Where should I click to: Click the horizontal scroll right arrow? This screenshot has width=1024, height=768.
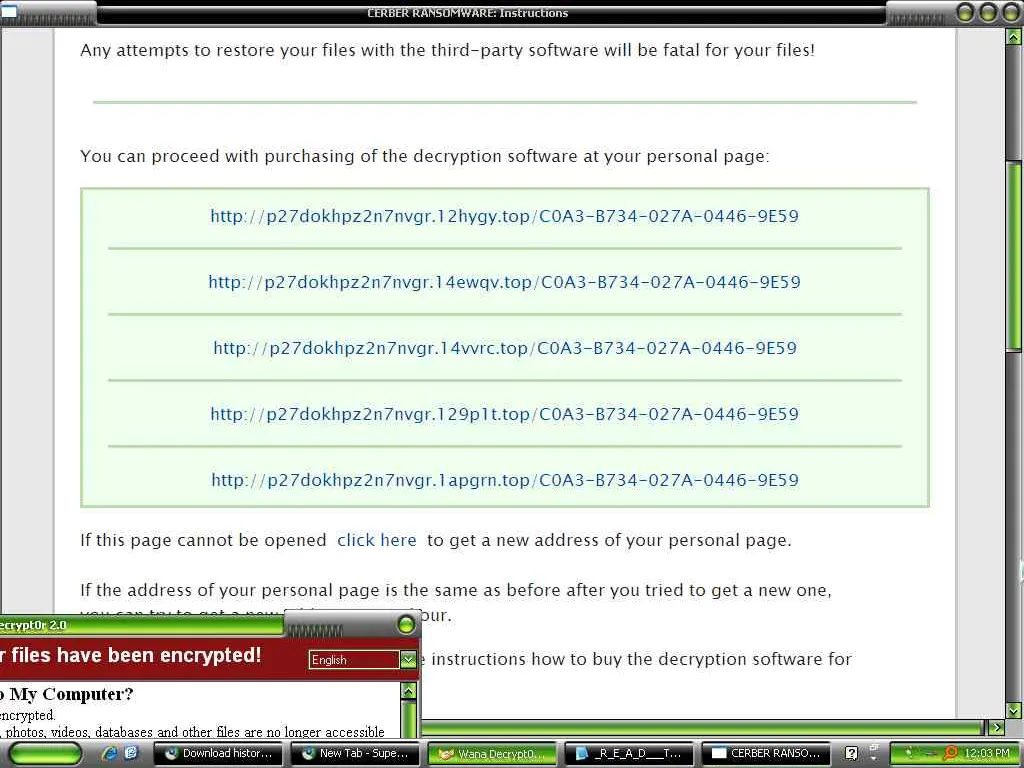pyautogui.click(x=997, y=727)
